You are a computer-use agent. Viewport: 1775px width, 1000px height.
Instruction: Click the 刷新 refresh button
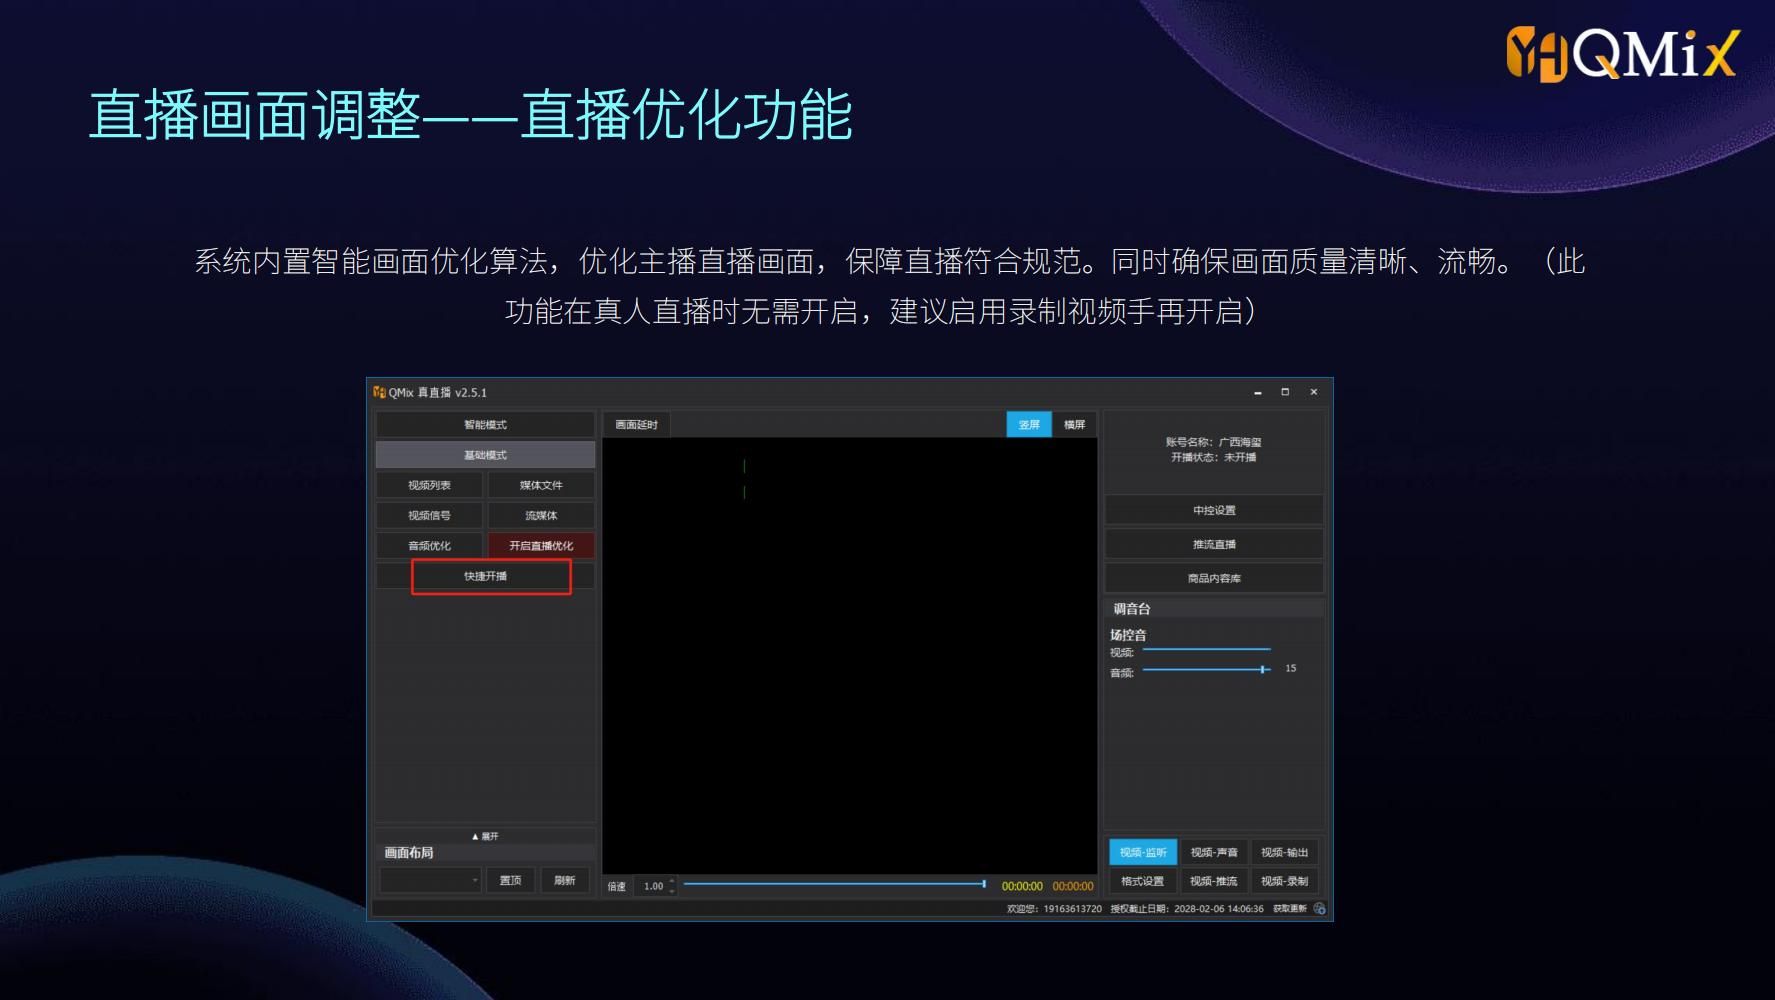[565, 880]
